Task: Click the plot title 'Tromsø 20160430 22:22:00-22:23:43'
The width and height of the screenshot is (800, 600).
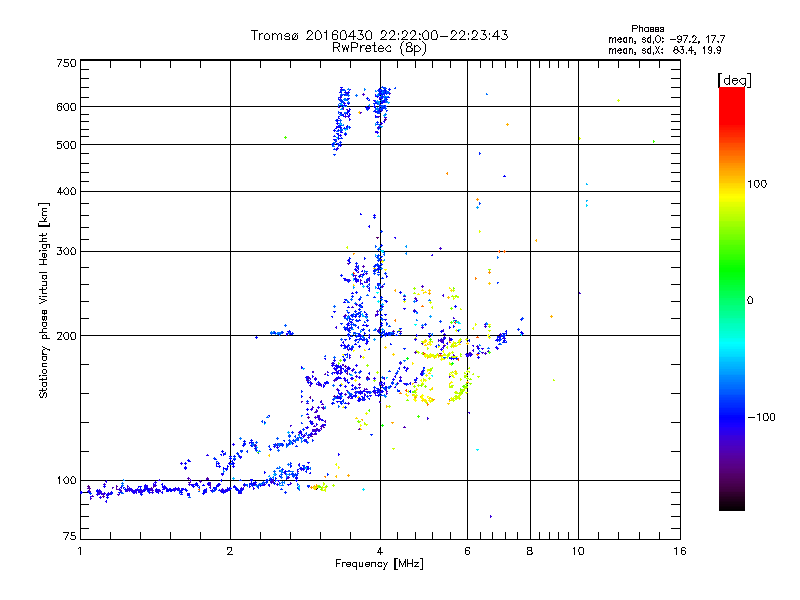Action: coord(379,35)
